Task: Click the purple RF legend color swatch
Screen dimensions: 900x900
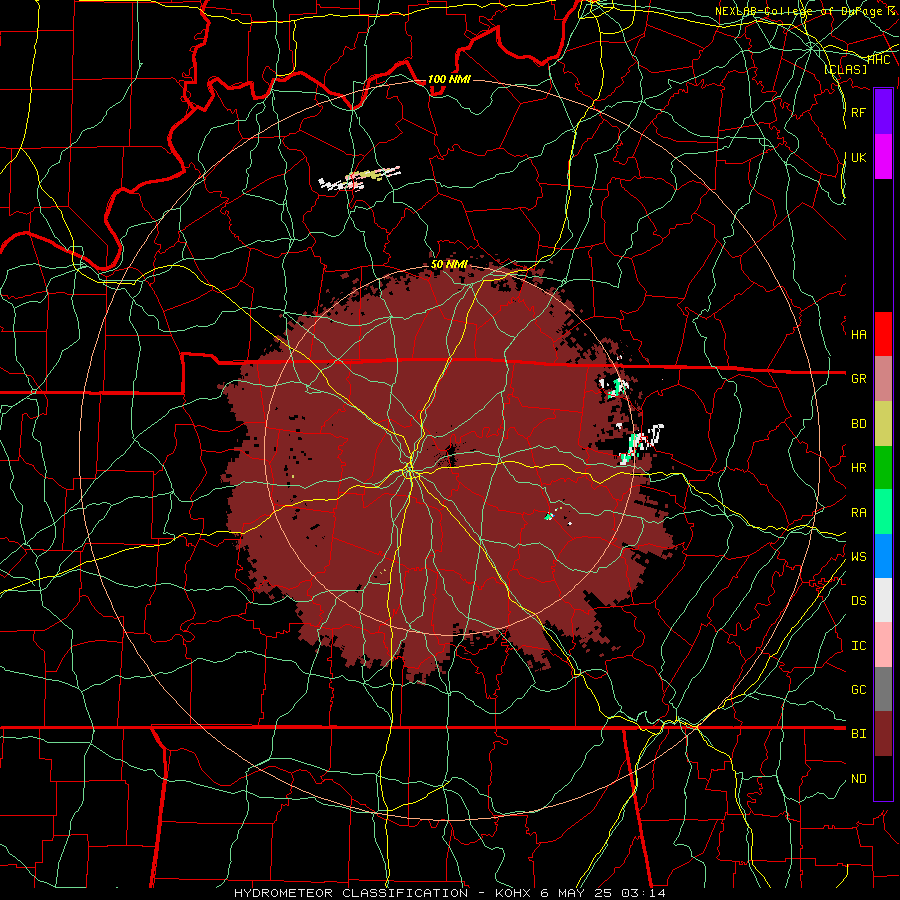Action: [883, 112]
